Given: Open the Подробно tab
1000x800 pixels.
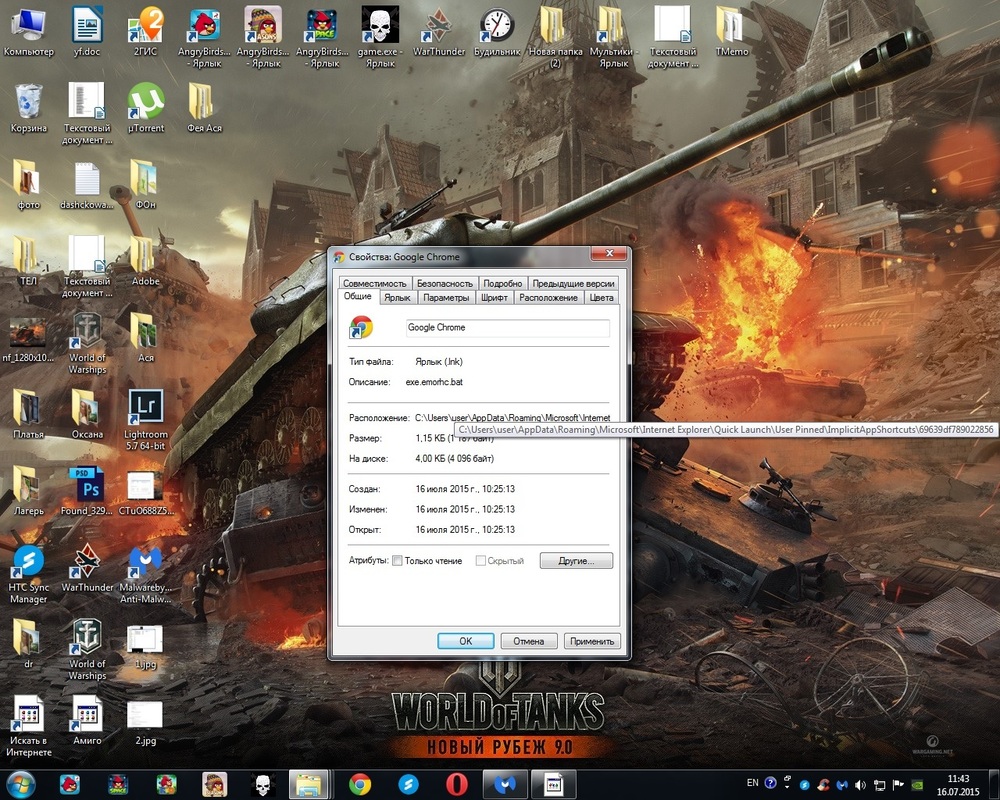Looking at the screenshot, I should (503, 283).
